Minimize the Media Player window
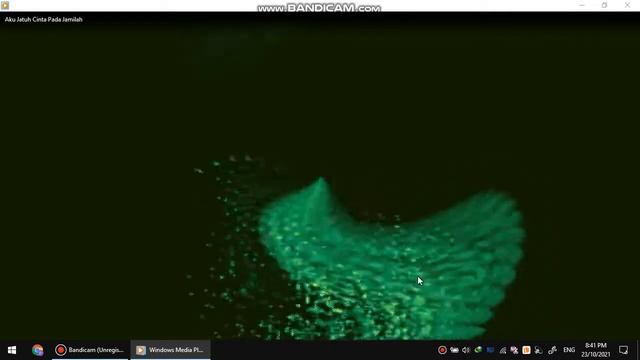 (x=582, y=5)
